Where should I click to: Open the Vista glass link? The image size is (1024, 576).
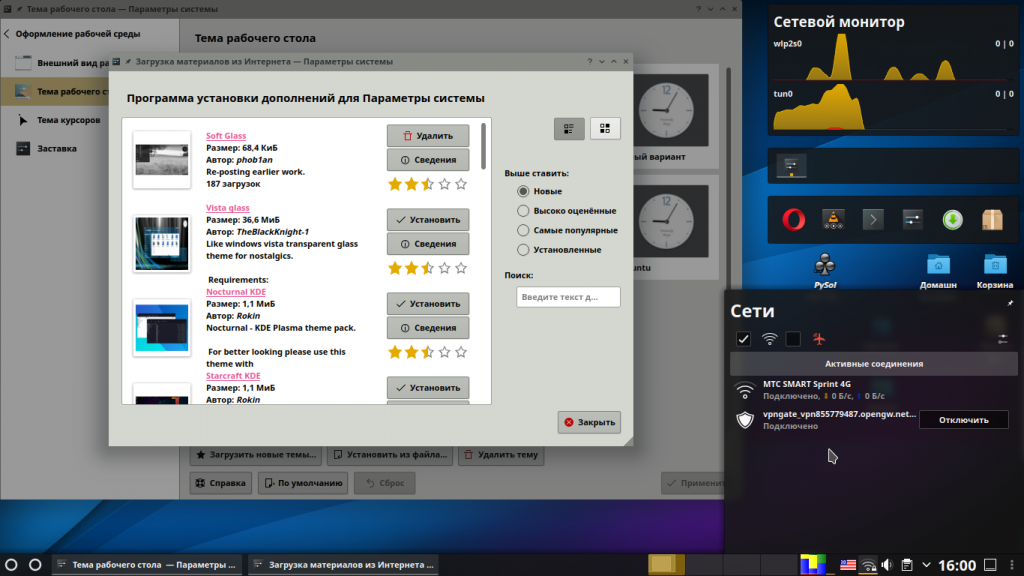(228, 208)
